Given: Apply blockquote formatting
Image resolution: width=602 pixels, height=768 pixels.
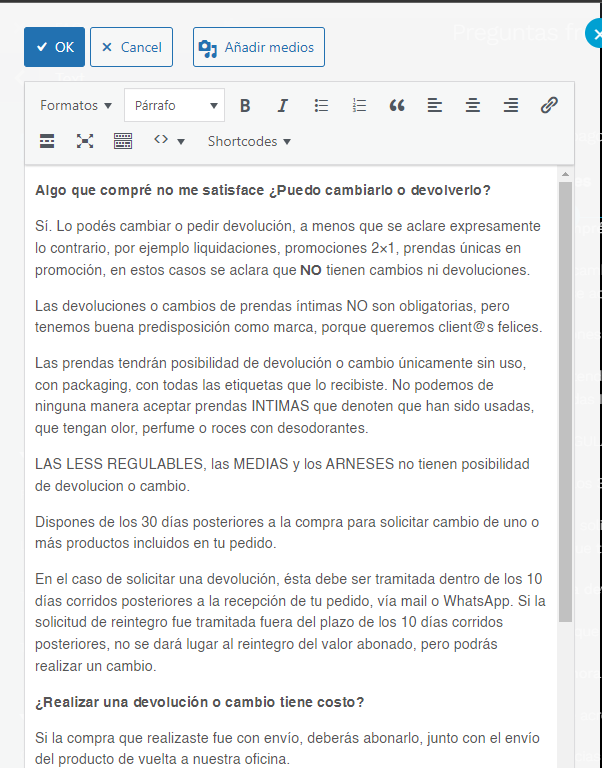Looking at the screenshot, I should [x=397, y=105].
